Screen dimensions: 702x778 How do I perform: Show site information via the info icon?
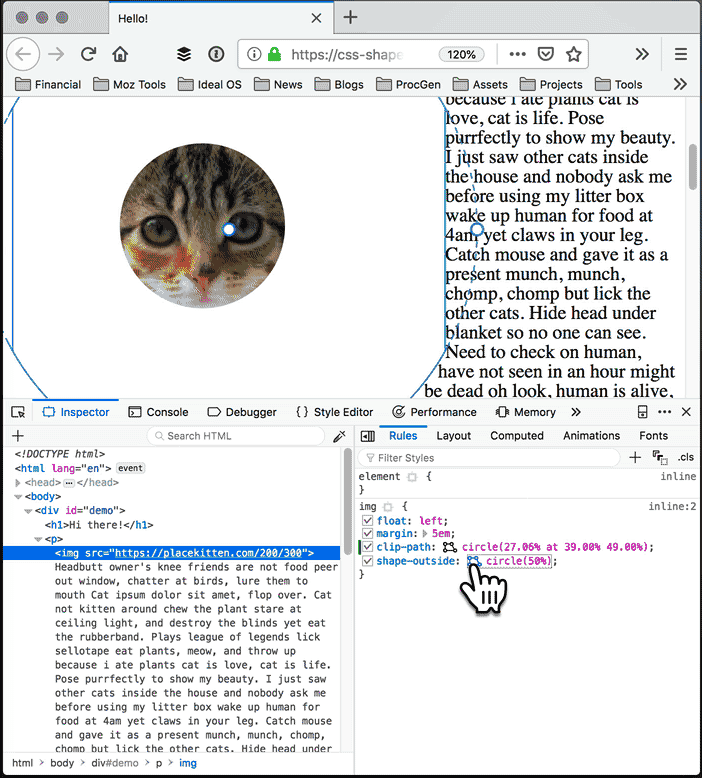(254, 54)
